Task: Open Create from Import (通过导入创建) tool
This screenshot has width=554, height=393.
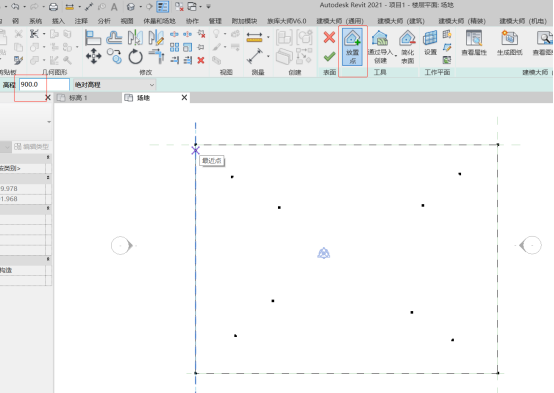Action: 380,47
